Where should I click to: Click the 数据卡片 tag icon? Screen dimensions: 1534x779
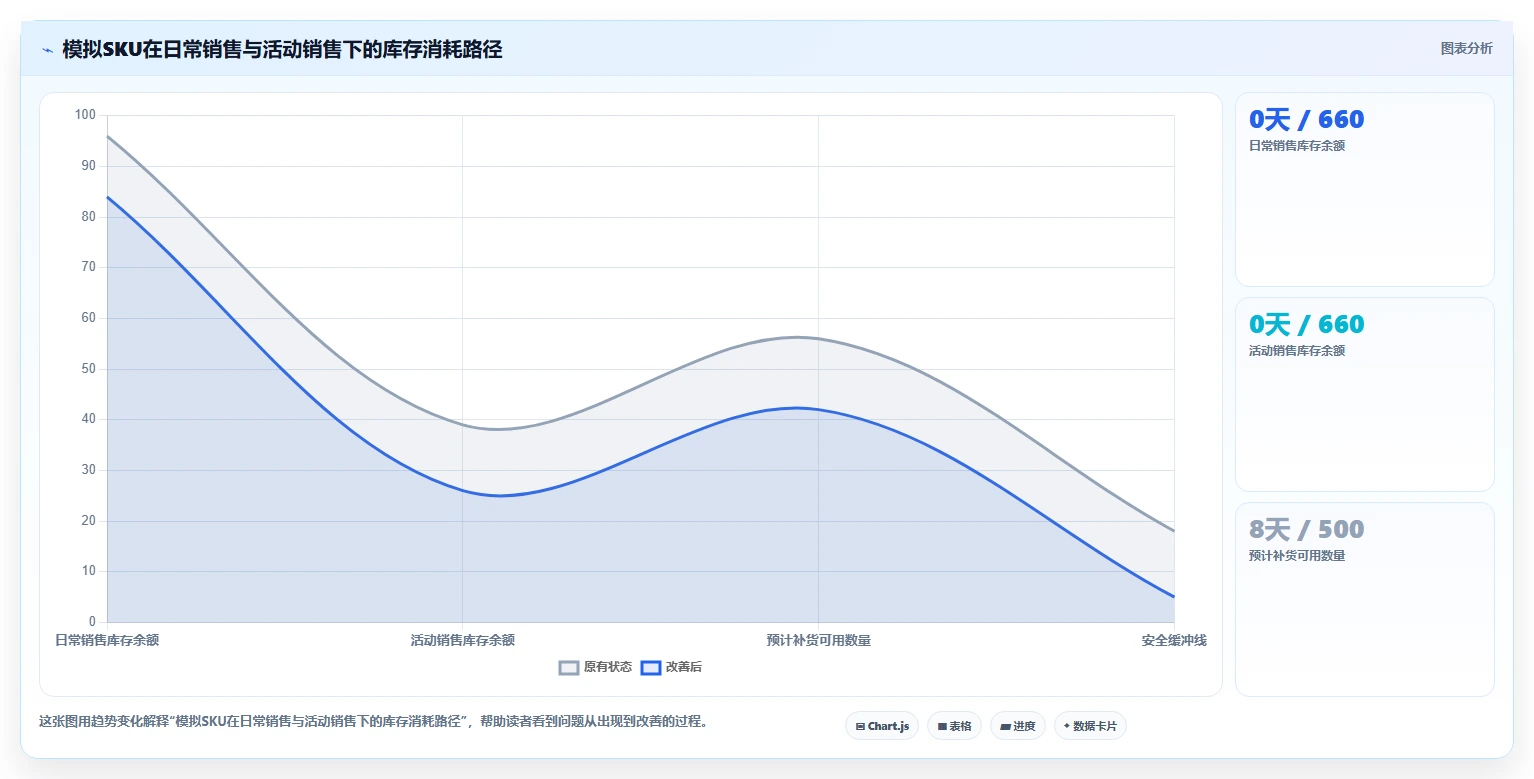coord(1067,726)
